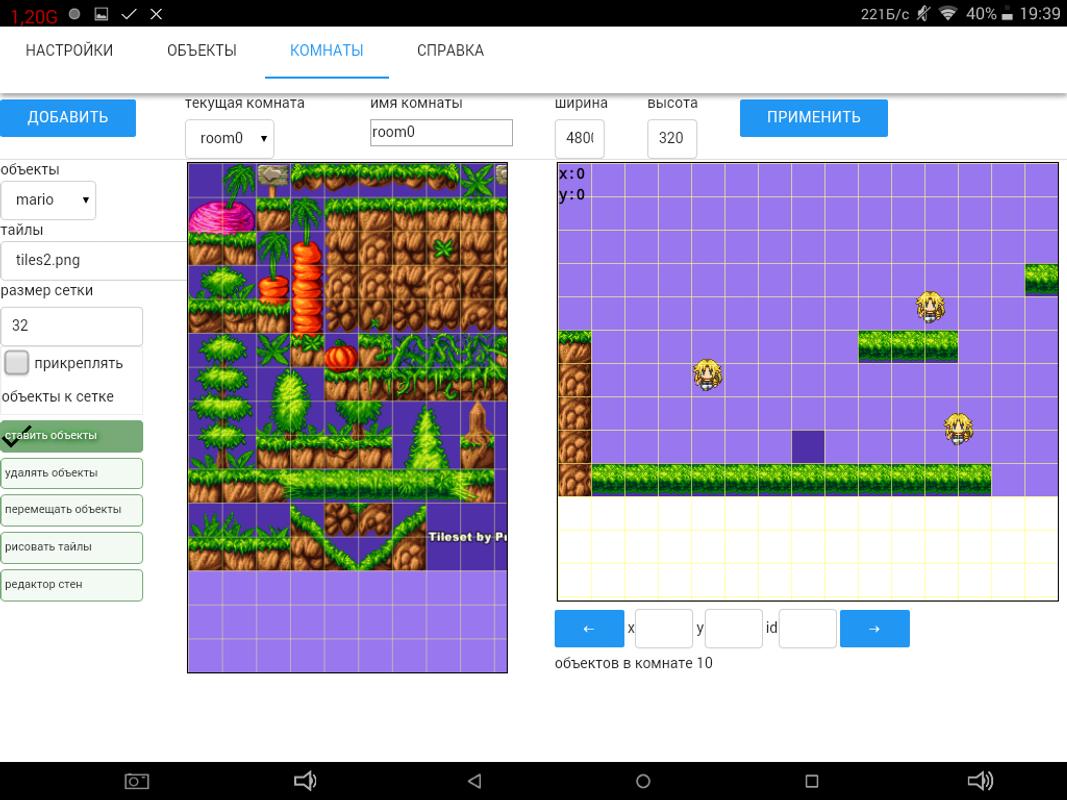
Task: Open the tiles dropdown tiles2.png
Action: tap(93, 260)
